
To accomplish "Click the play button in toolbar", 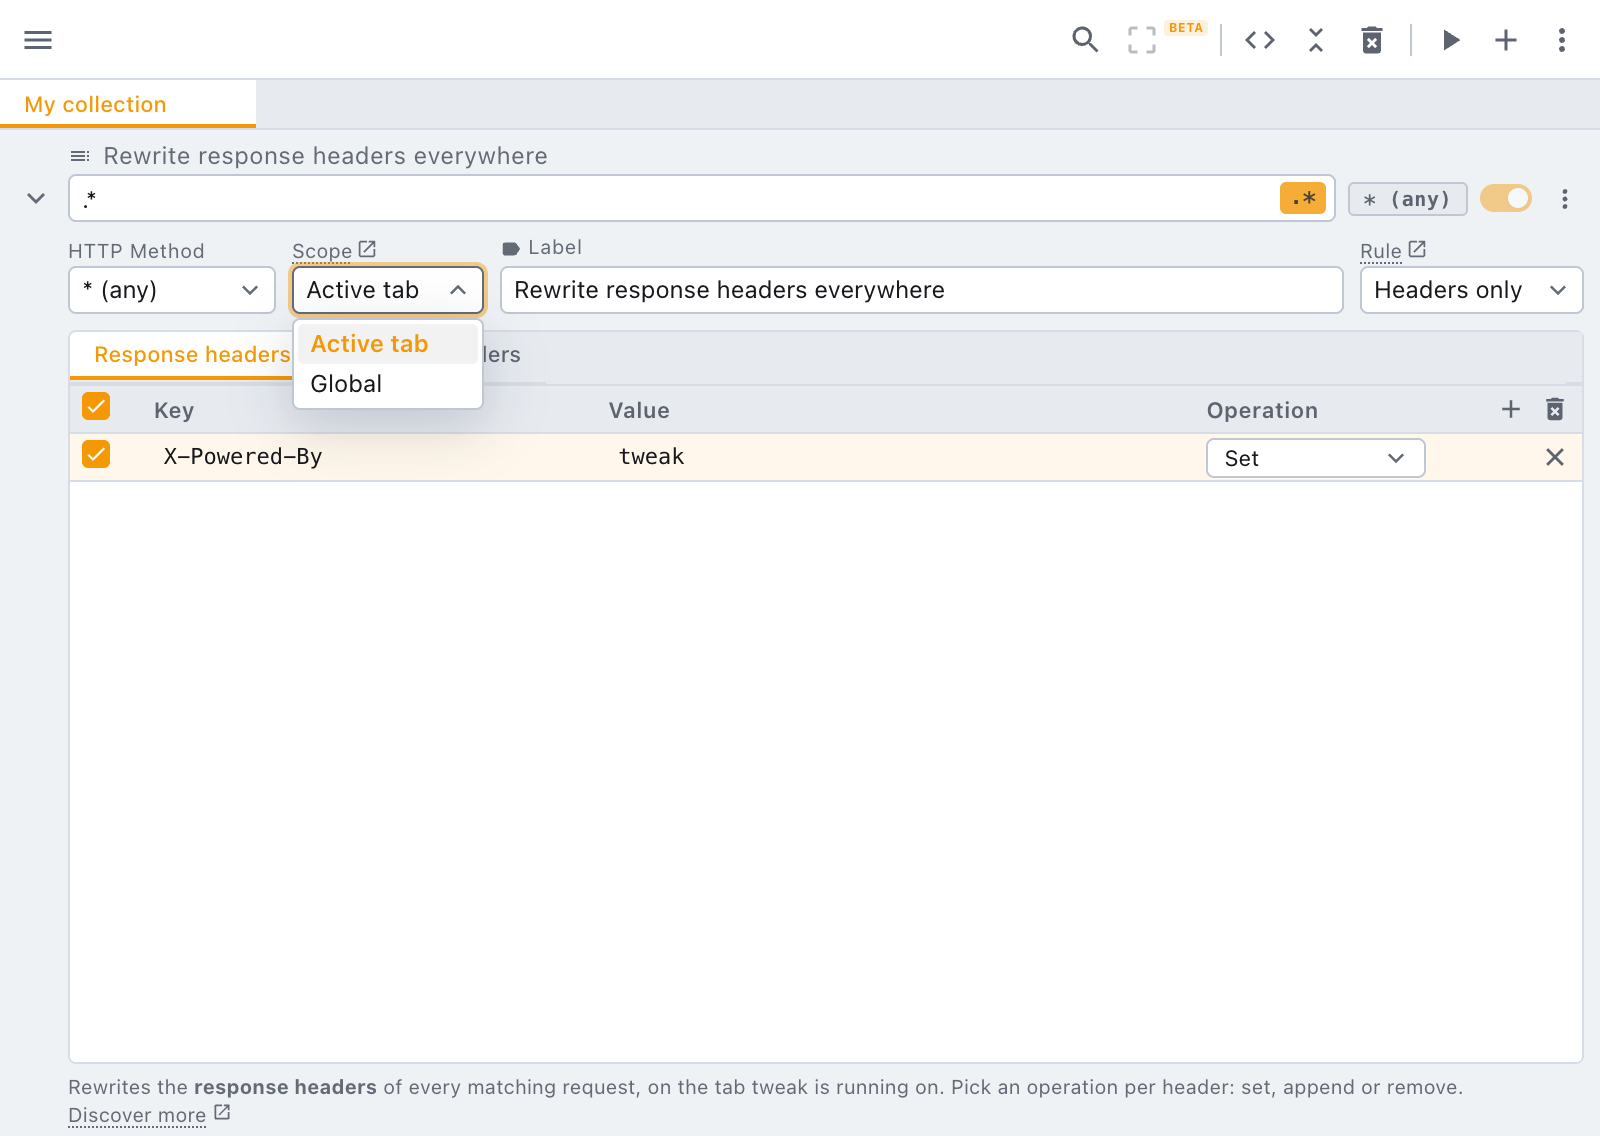I will (x=1451, y=40).
